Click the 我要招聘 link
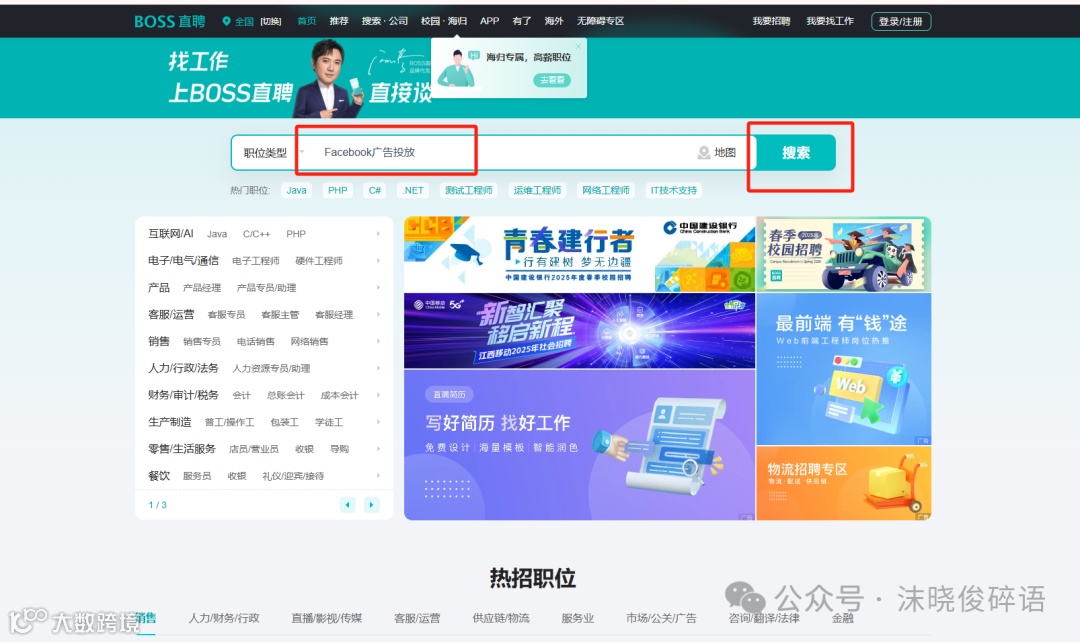Viewport: 1080px width, 642px height. coord(771,21)
